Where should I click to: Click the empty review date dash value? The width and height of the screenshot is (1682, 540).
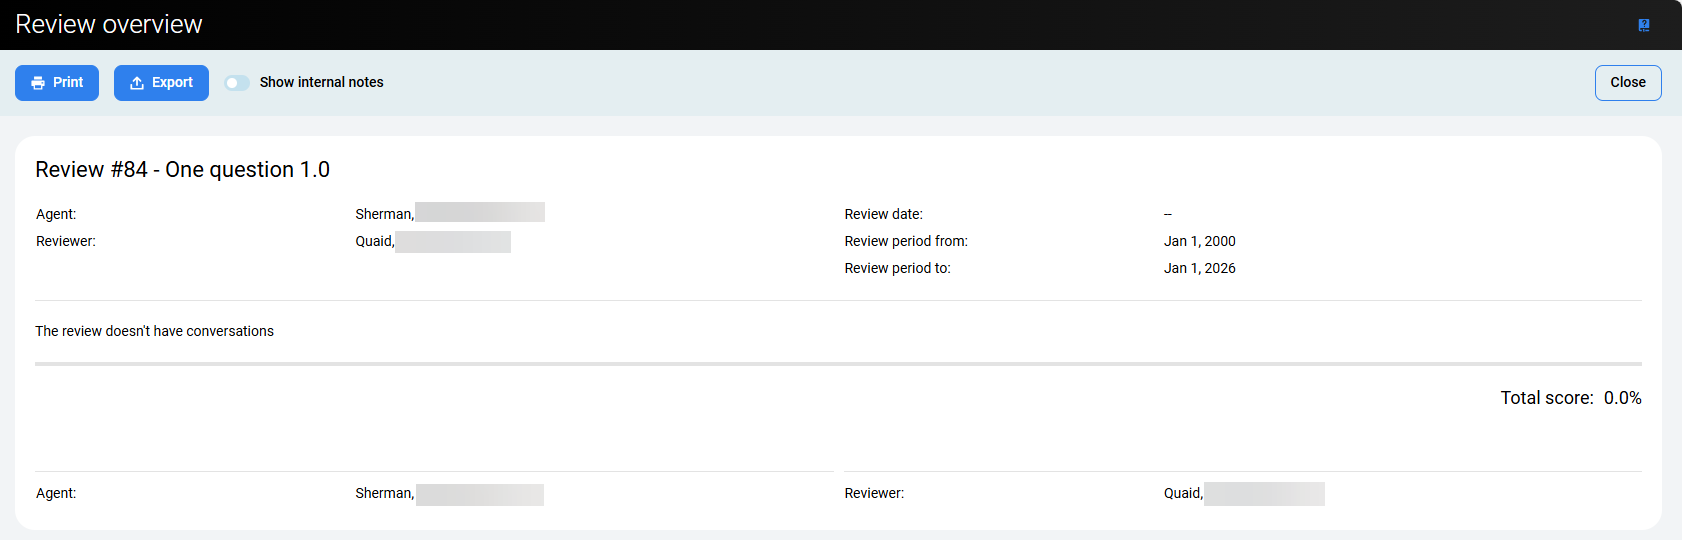1167,214
